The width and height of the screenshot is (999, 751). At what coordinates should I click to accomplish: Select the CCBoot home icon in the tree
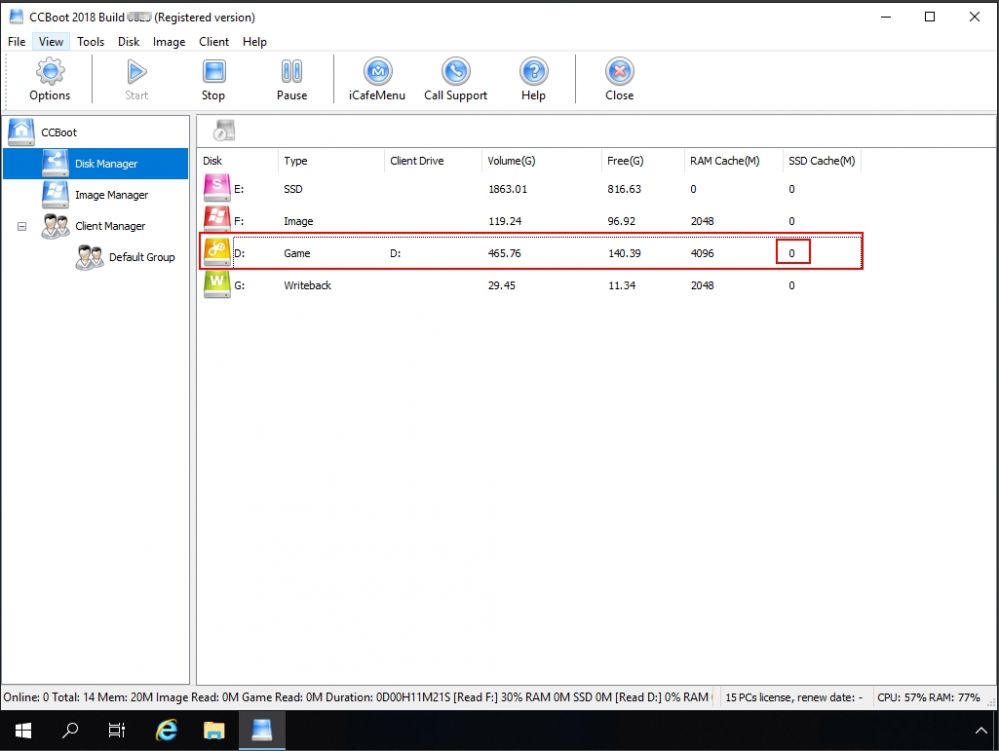[22, 132]
